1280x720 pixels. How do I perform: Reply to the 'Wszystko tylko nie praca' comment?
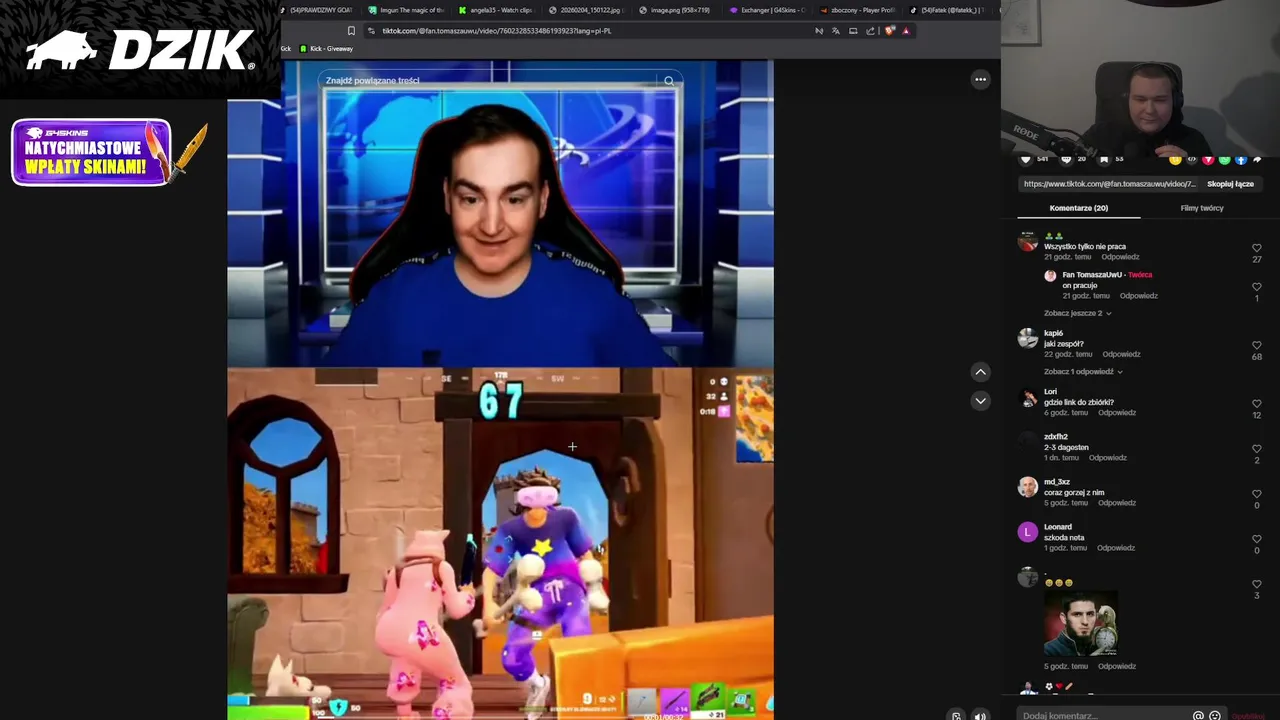point(1120,257)
